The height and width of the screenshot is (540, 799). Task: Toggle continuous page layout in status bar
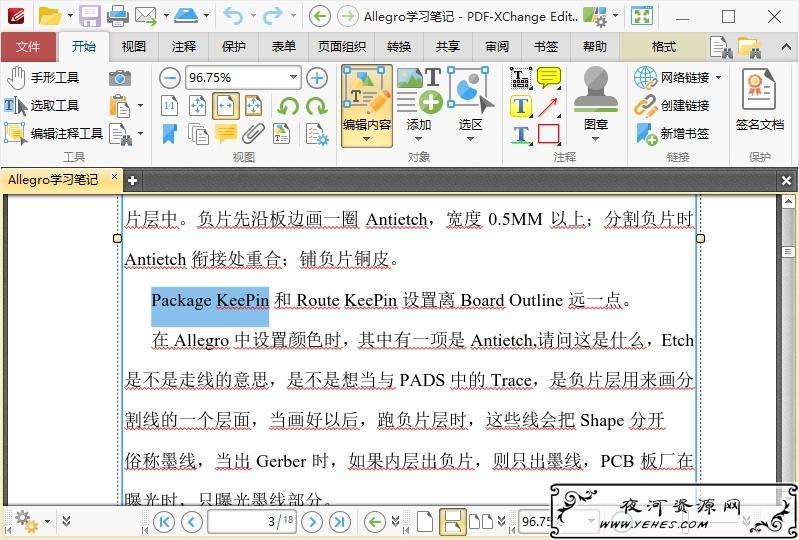pos(452,522)
